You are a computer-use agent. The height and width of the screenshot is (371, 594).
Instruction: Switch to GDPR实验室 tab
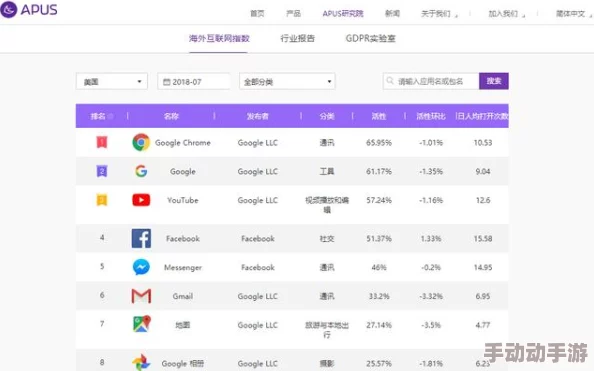(x=370, y=38)
